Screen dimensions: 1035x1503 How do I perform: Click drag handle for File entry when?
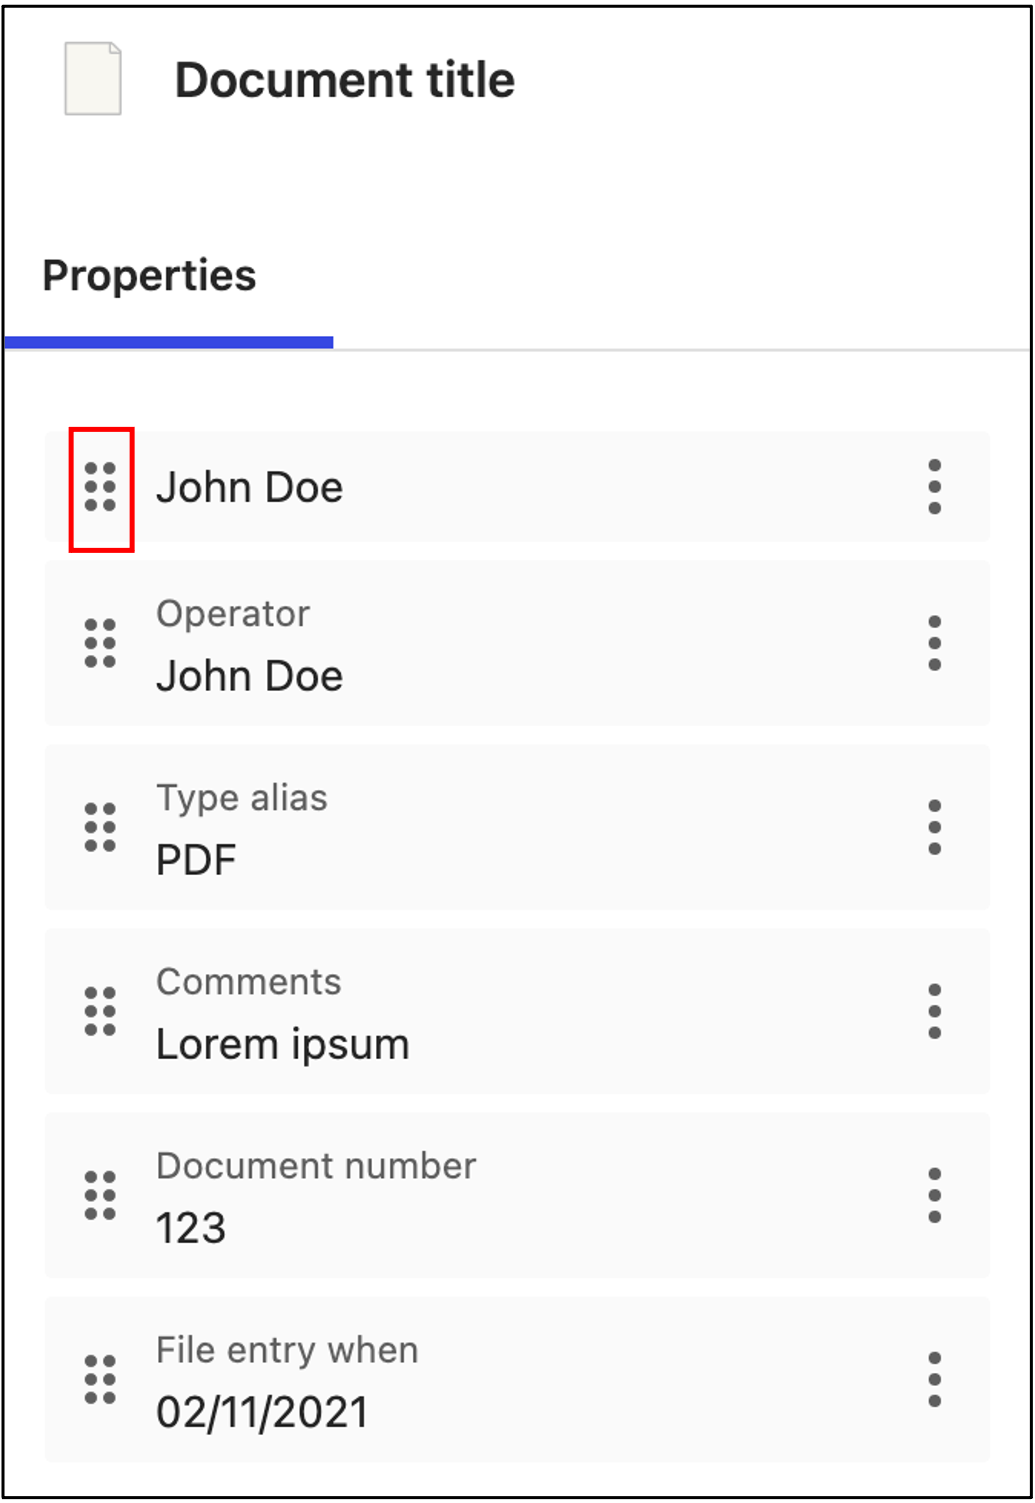click(100, 1379)
